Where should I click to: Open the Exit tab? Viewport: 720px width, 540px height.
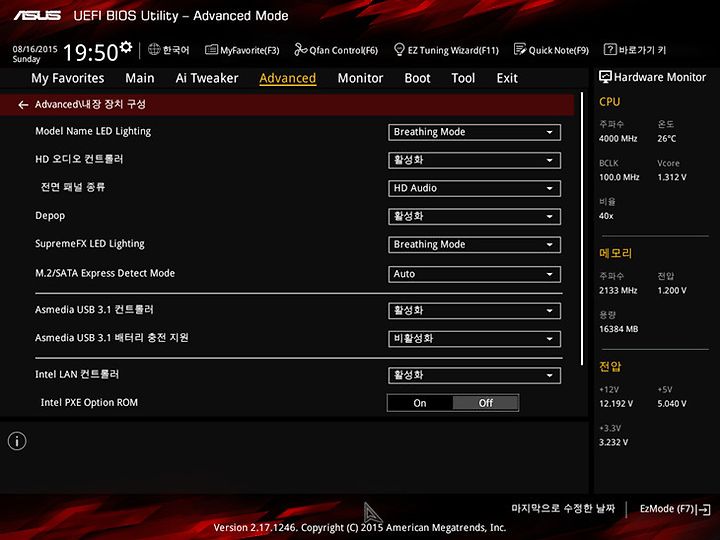[x=507, y=78]
